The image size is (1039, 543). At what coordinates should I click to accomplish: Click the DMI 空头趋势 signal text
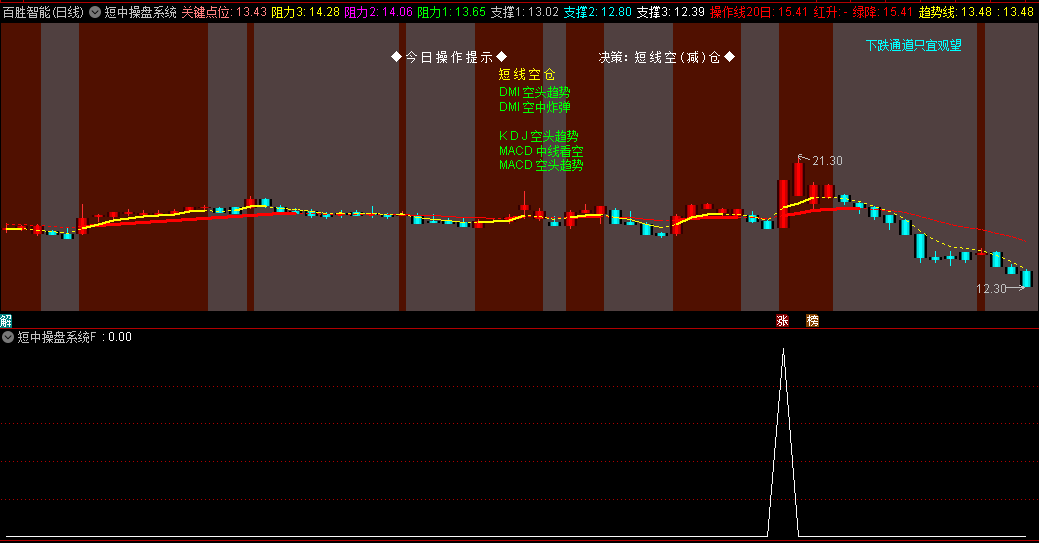[535, 92]
